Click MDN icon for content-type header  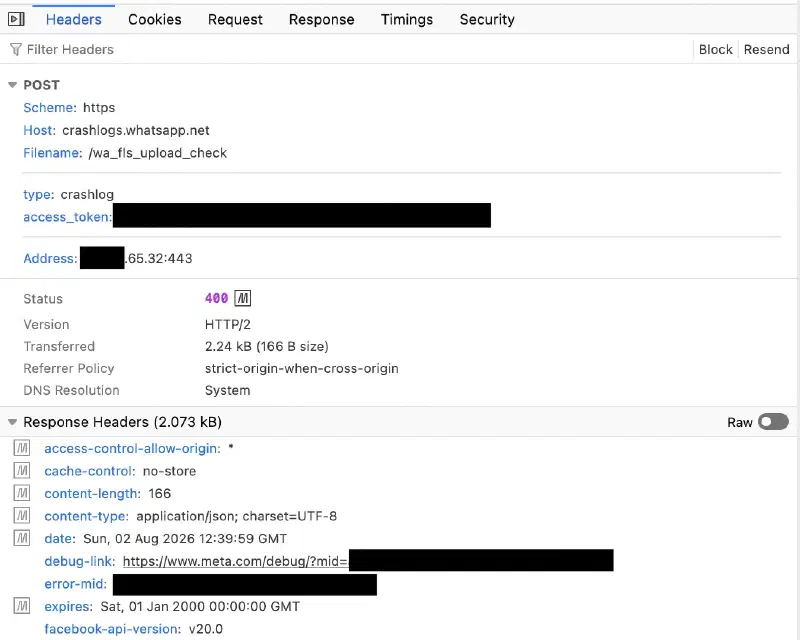tap(21, 515)
